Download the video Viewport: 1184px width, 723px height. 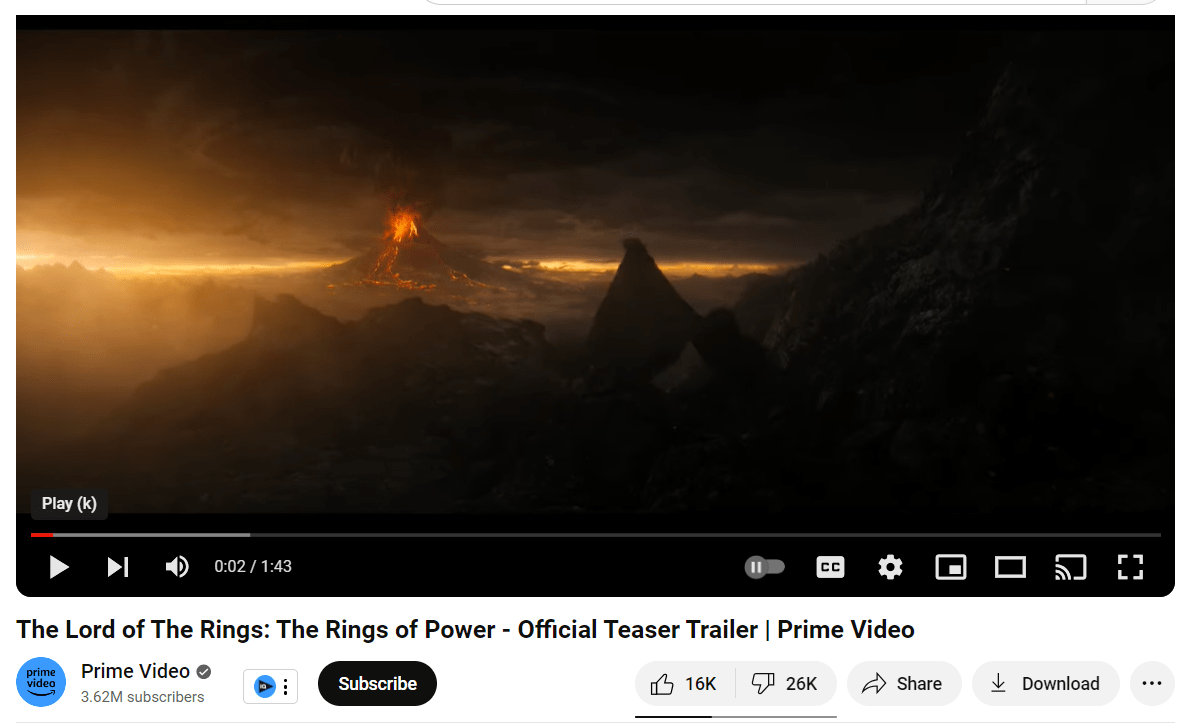[x=1046, y=684]
